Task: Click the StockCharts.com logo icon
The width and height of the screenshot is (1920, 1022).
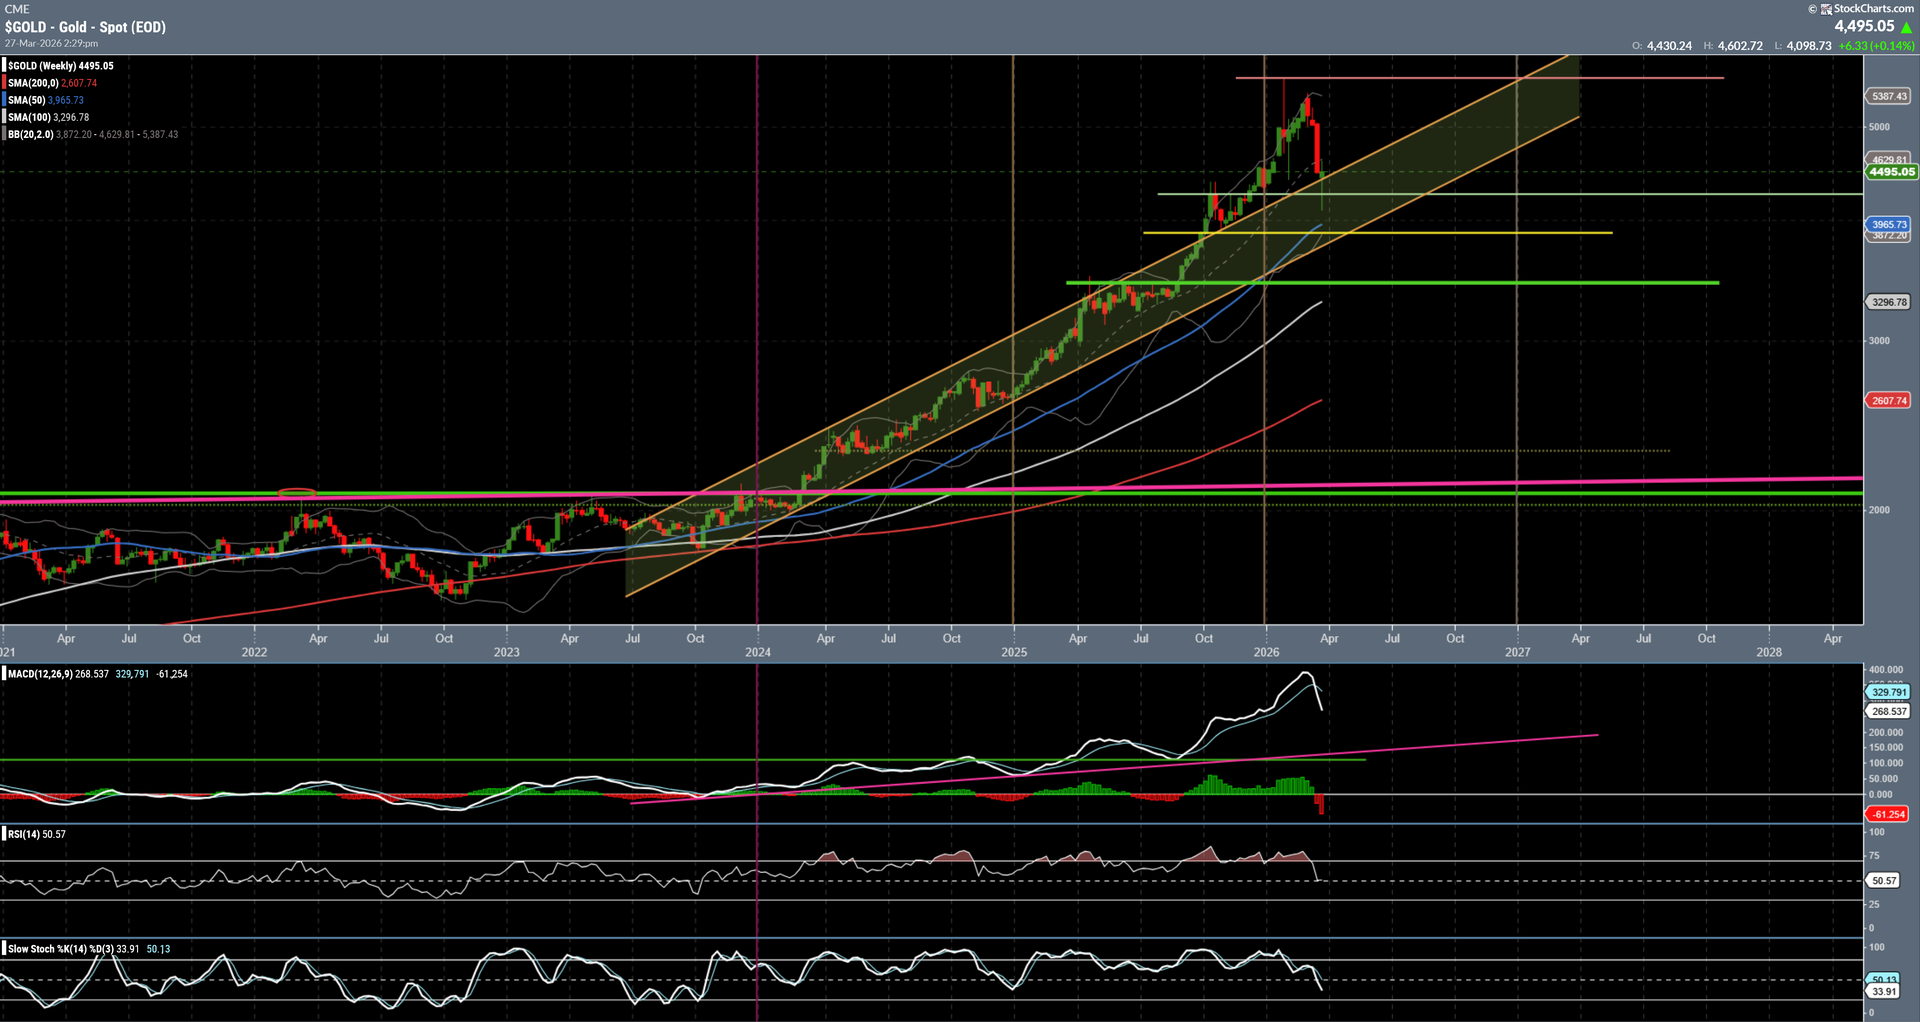Action: (x=1826, y=9)
